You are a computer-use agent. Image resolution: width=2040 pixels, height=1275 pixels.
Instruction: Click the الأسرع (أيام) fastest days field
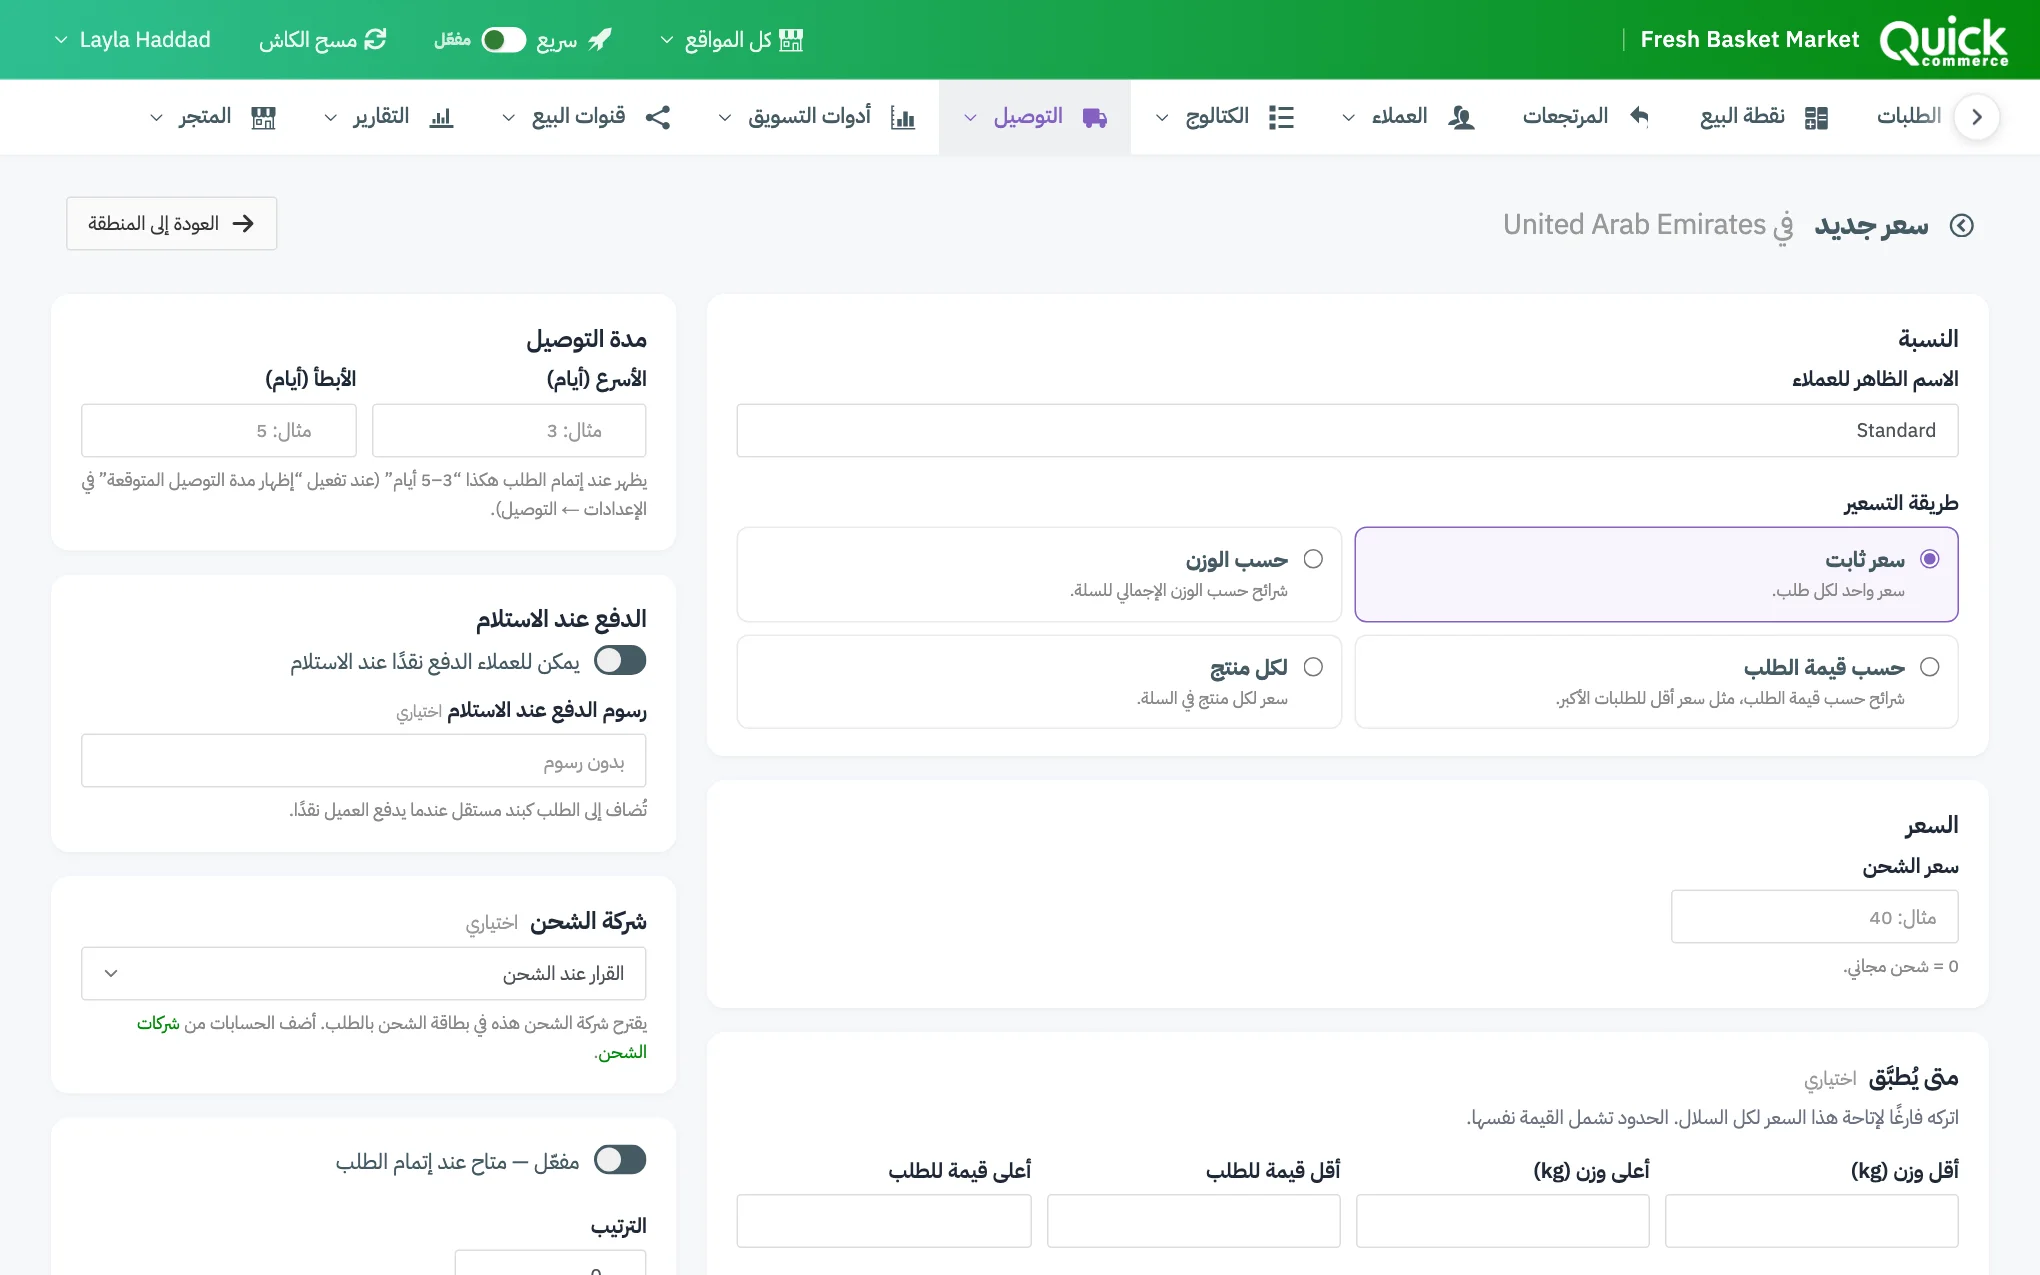(509, 431)
